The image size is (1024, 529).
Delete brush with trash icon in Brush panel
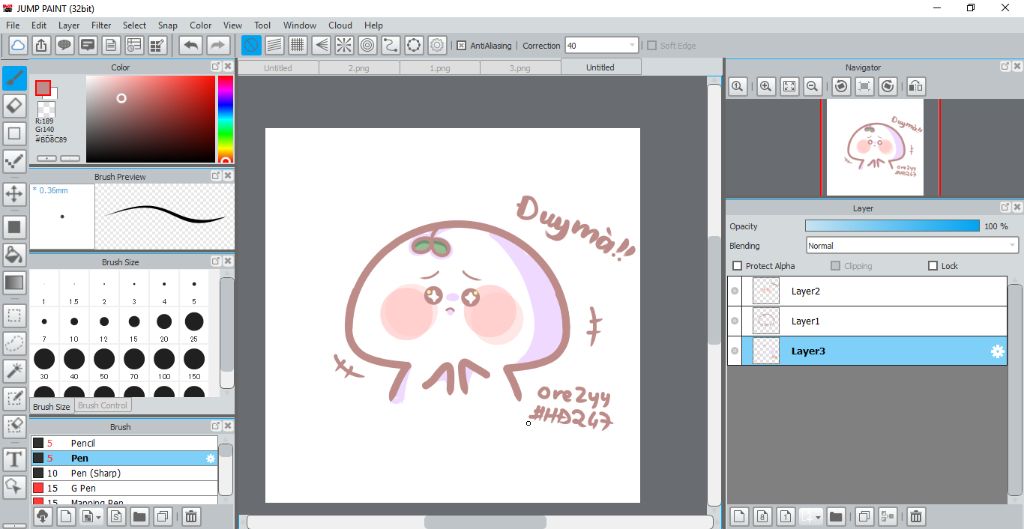(x=191, y=516)
